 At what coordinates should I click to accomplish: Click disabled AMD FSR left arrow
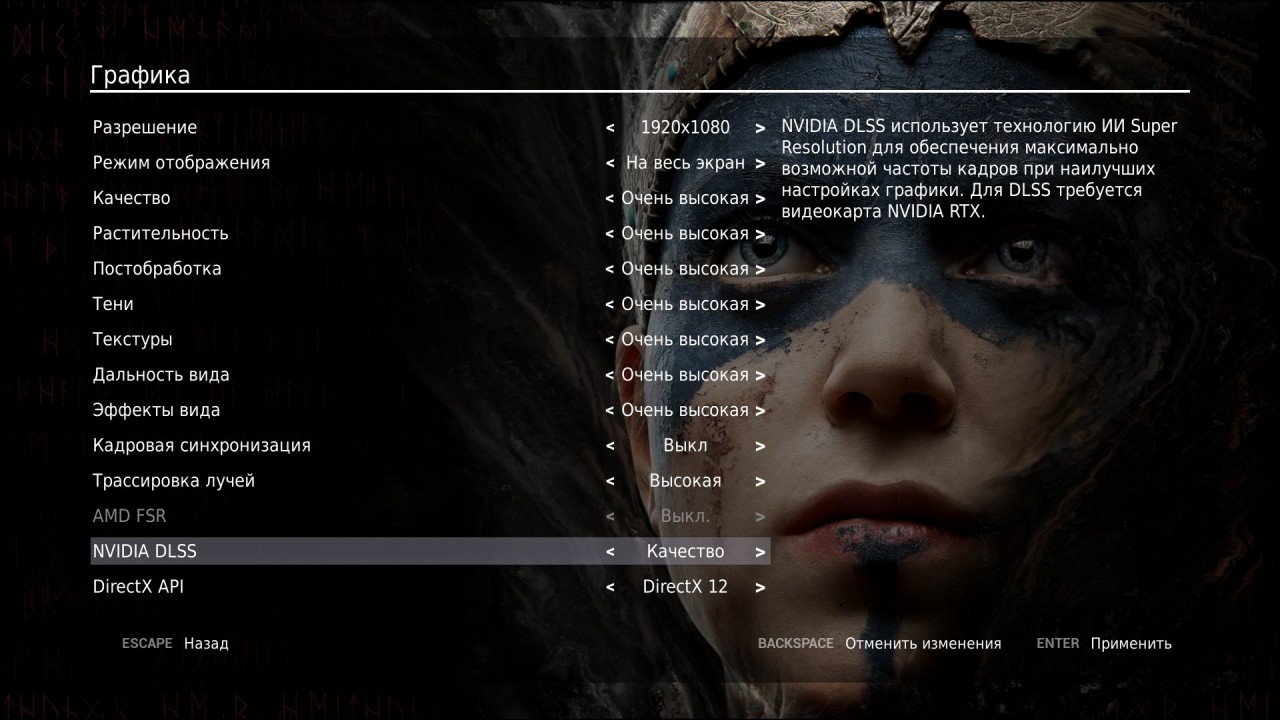point(610,517)
